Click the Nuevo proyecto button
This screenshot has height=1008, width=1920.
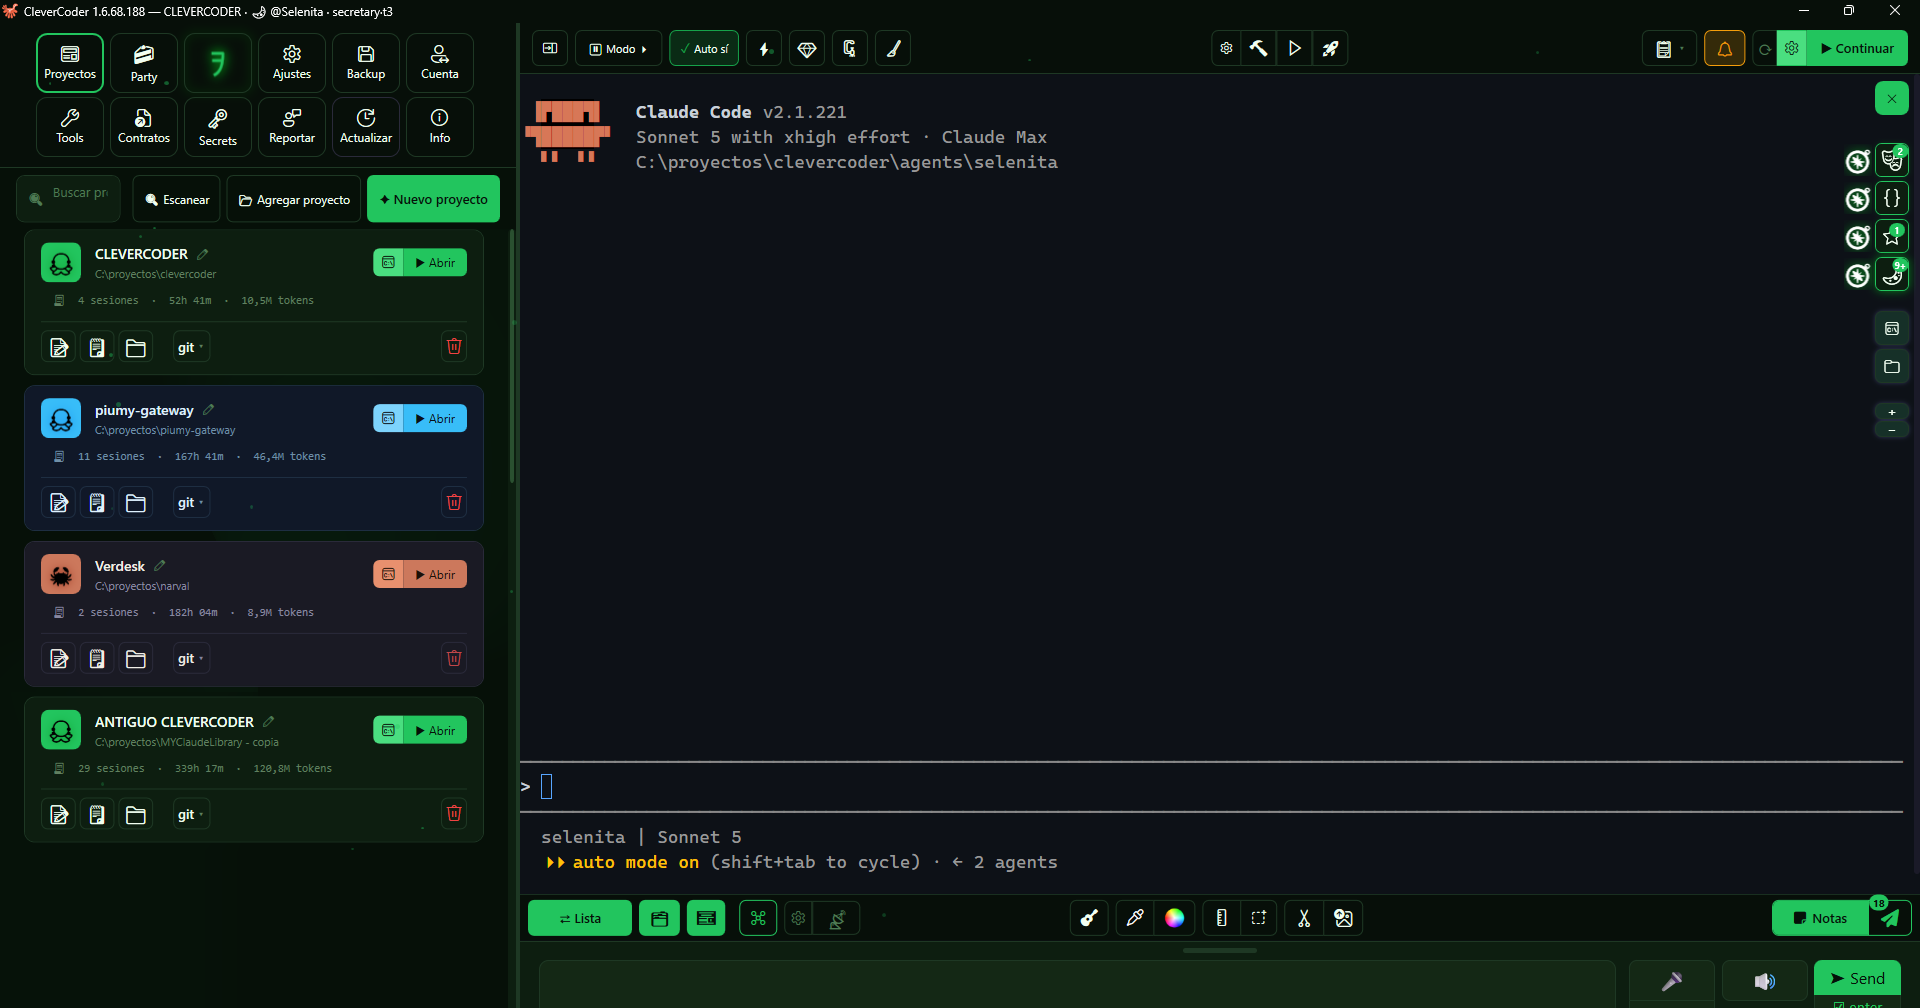(x=434, y=199)
